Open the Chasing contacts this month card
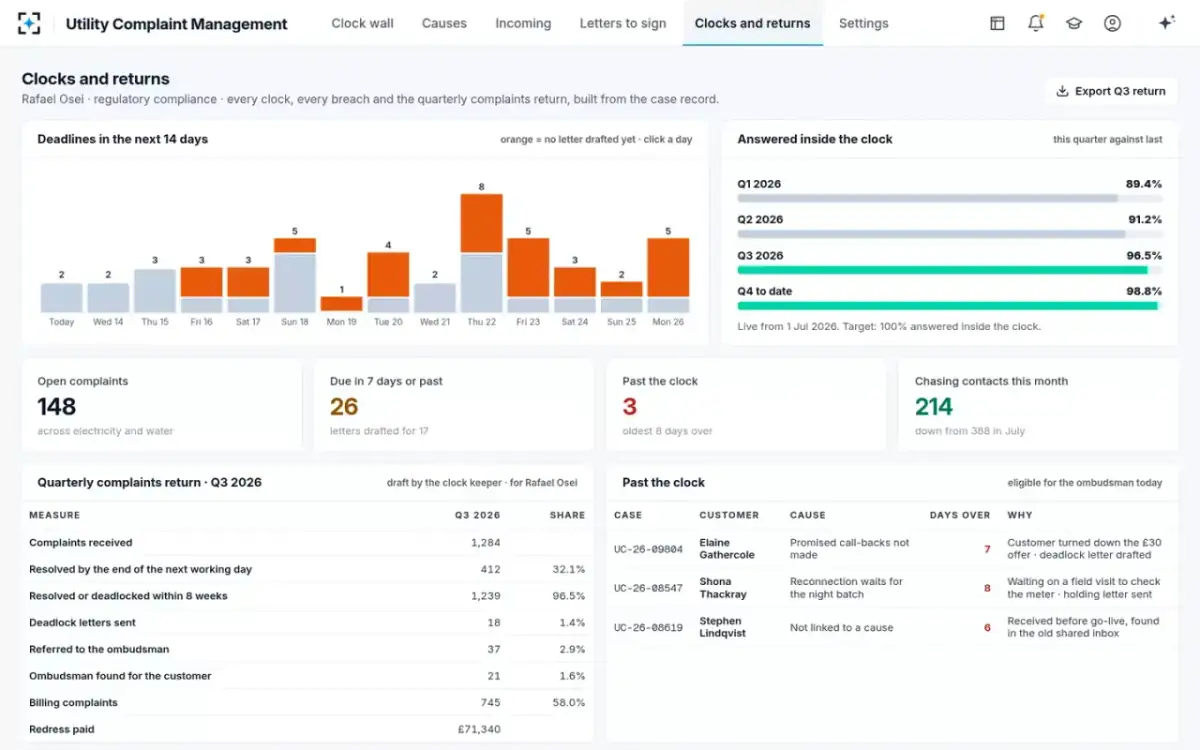The height and width of the screenshot is (750, 1200). (1038, 405)
